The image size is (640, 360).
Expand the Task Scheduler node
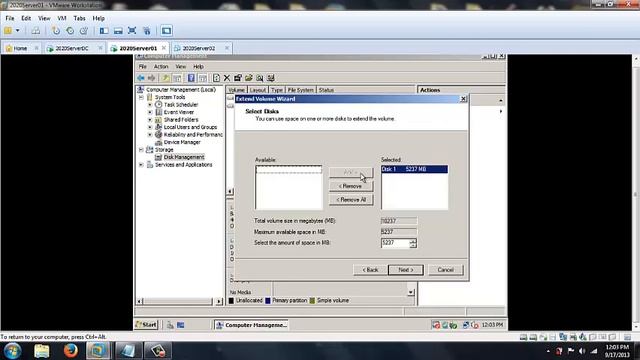(x=150, y=105)
